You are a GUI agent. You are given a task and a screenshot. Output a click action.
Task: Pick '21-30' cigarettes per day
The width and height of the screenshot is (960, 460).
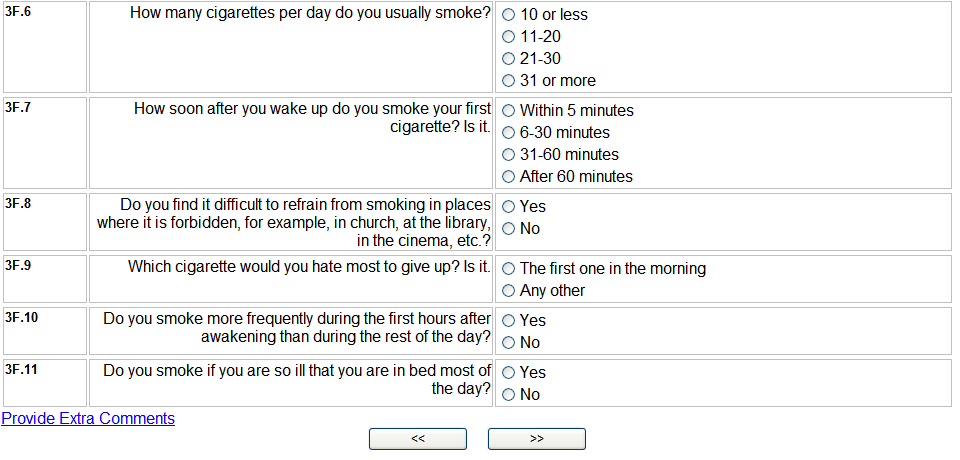508,59
